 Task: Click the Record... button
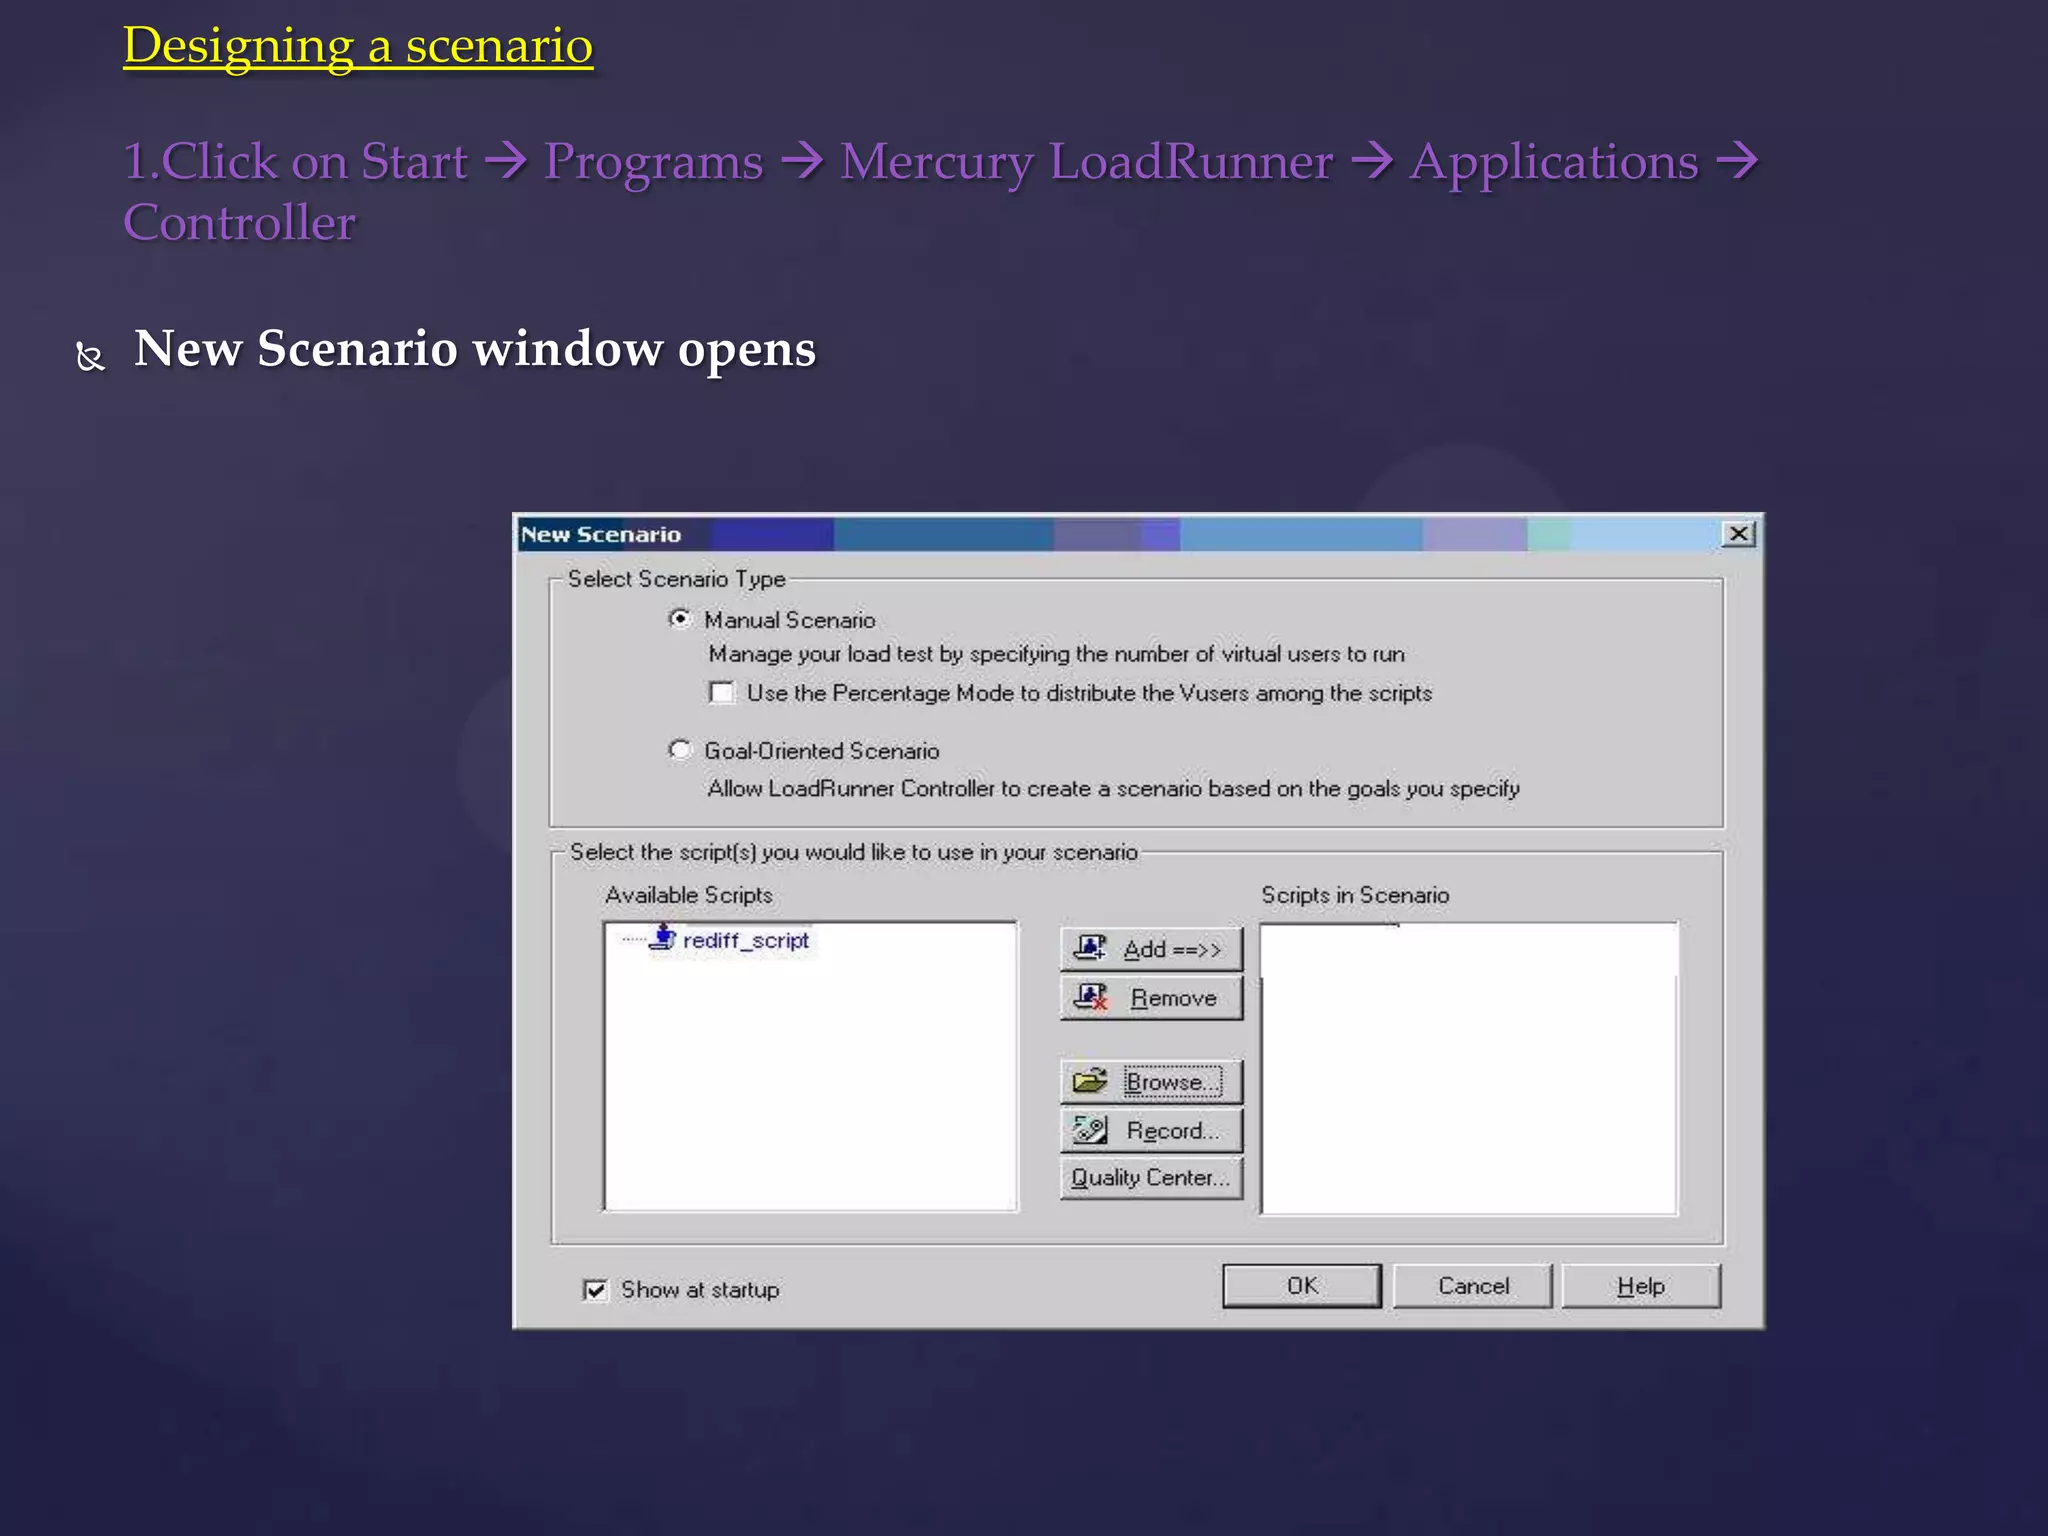[1151, 1130]
